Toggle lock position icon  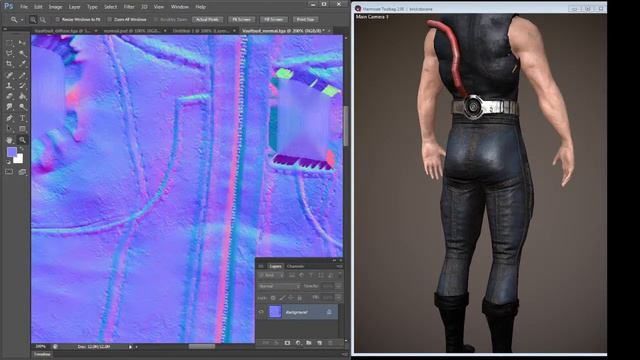[x=291, y=298]
